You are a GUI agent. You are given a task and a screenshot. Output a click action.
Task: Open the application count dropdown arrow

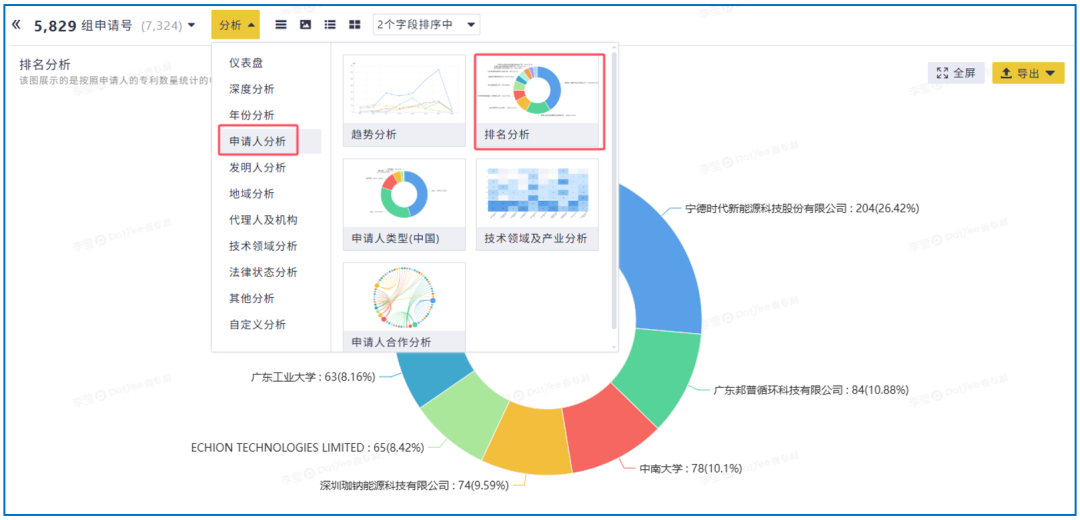191,25
